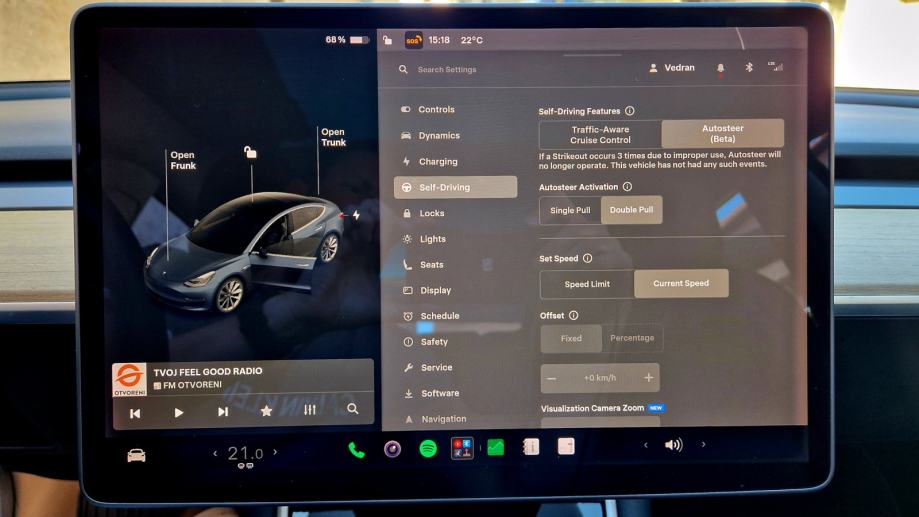The width and height of the screenshot is (919, 517).
Task: Open the Charging settings menu
Action: tap(430, 162)
